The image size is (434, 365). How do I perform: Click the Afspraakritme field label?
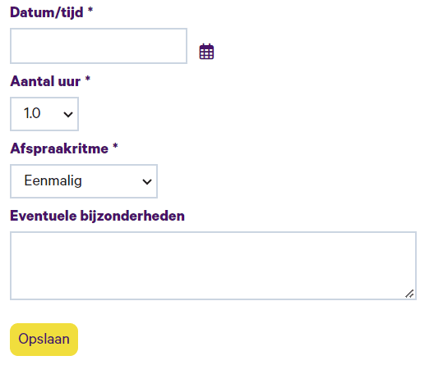click(x=59, y=149)
